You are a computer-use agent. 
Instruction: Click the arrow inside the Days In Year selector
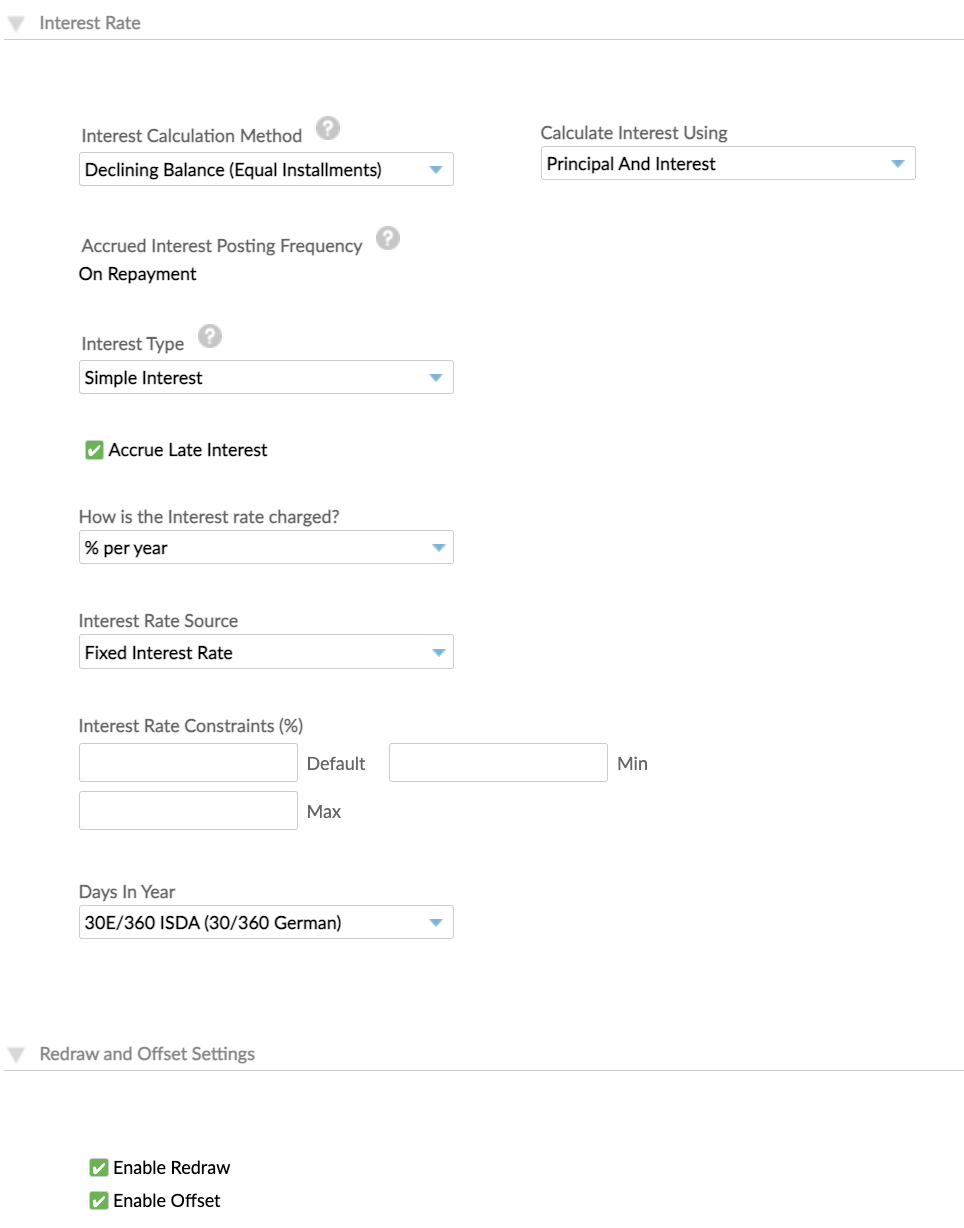click(435, 922)
